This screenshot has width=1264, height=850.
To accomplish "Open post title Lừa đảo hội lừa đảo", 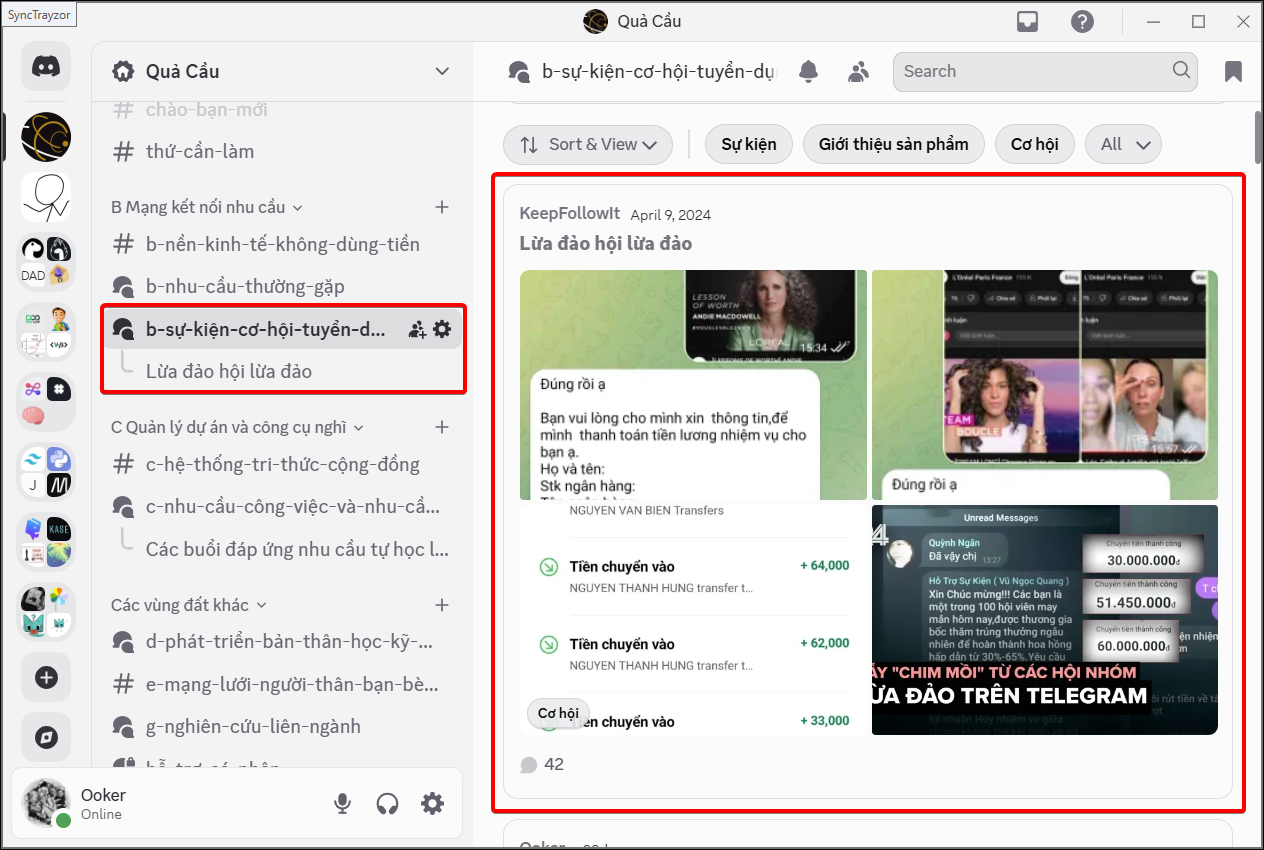I will pos(606,243).
